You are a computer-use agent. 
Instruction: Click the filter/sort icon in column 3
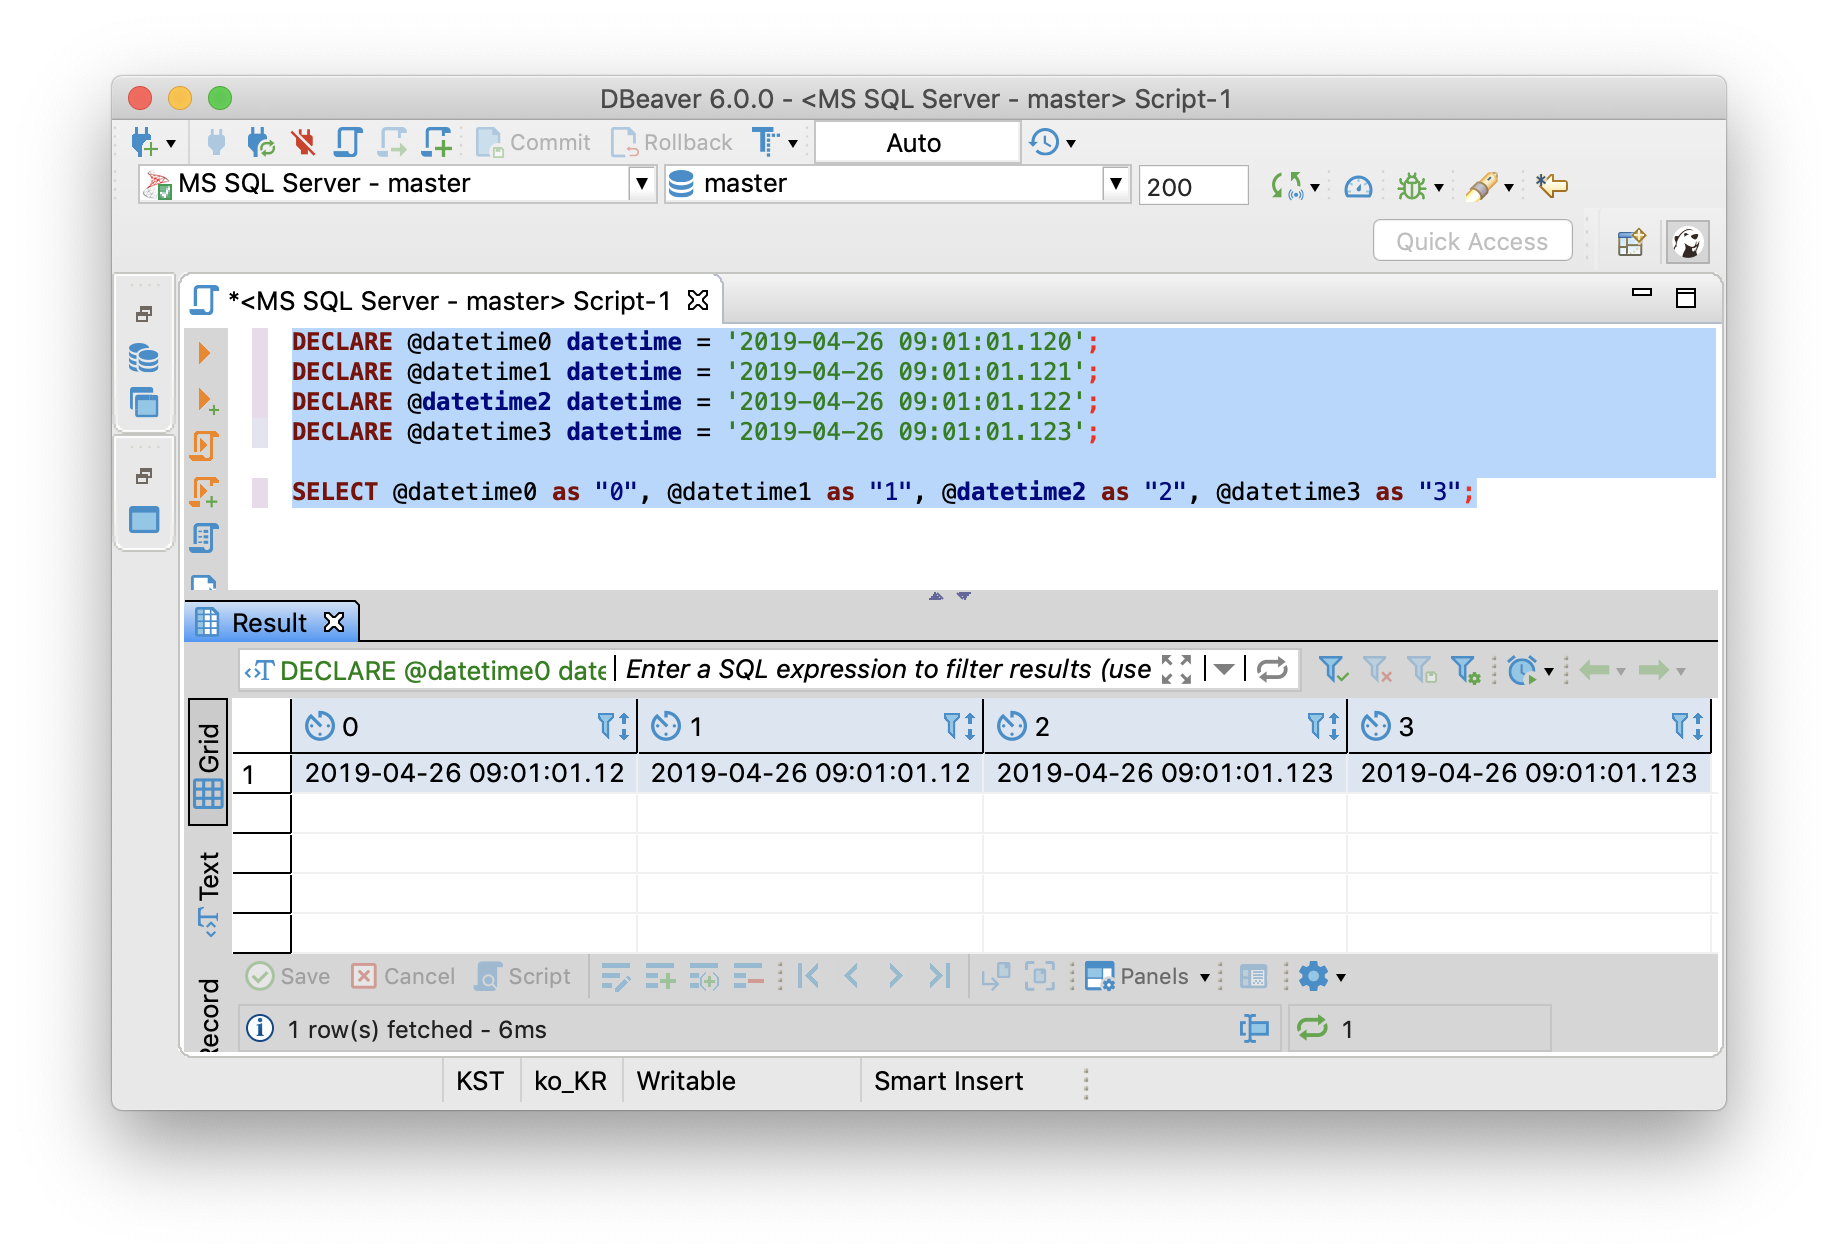click(x=1688, y=726)
